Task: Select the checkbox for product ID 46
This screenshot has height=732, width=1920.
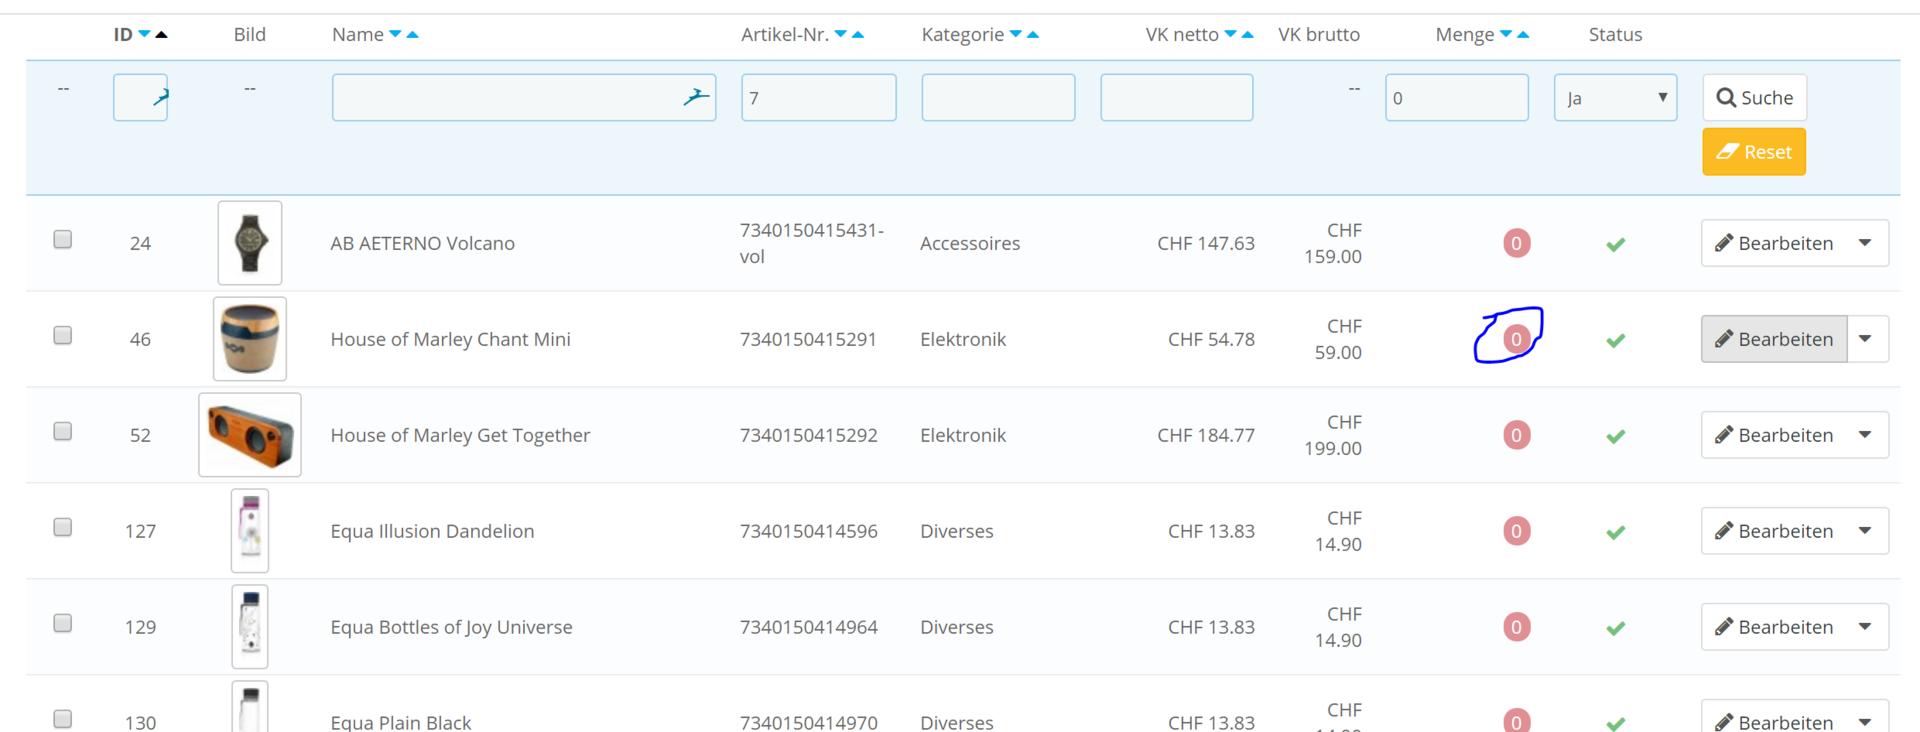Action: click(63, 335)
